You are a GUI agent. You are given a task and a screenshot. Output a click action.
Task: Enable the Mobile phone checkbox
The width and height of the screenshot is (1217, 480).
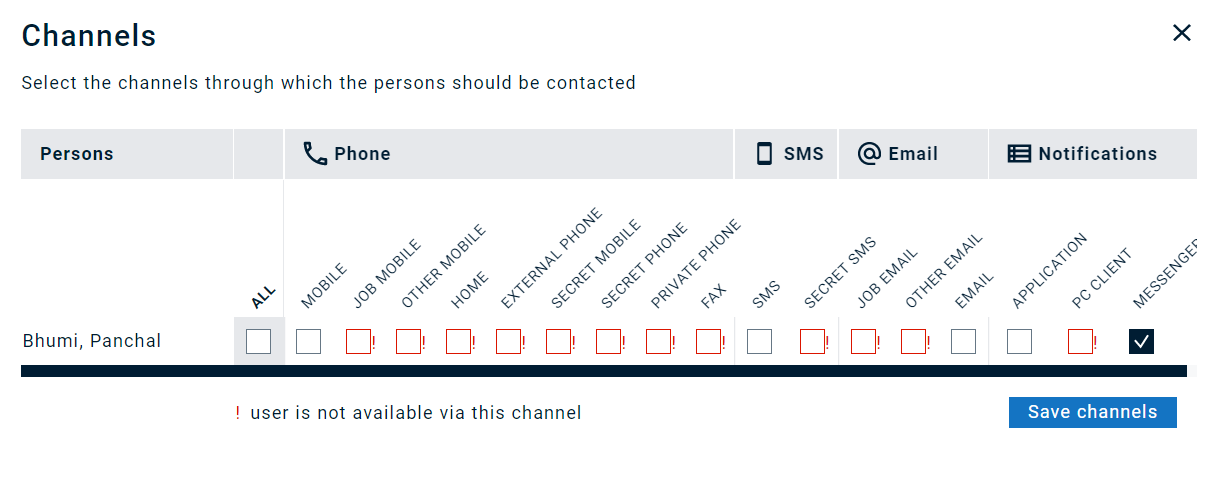click(x=308, y=342)
